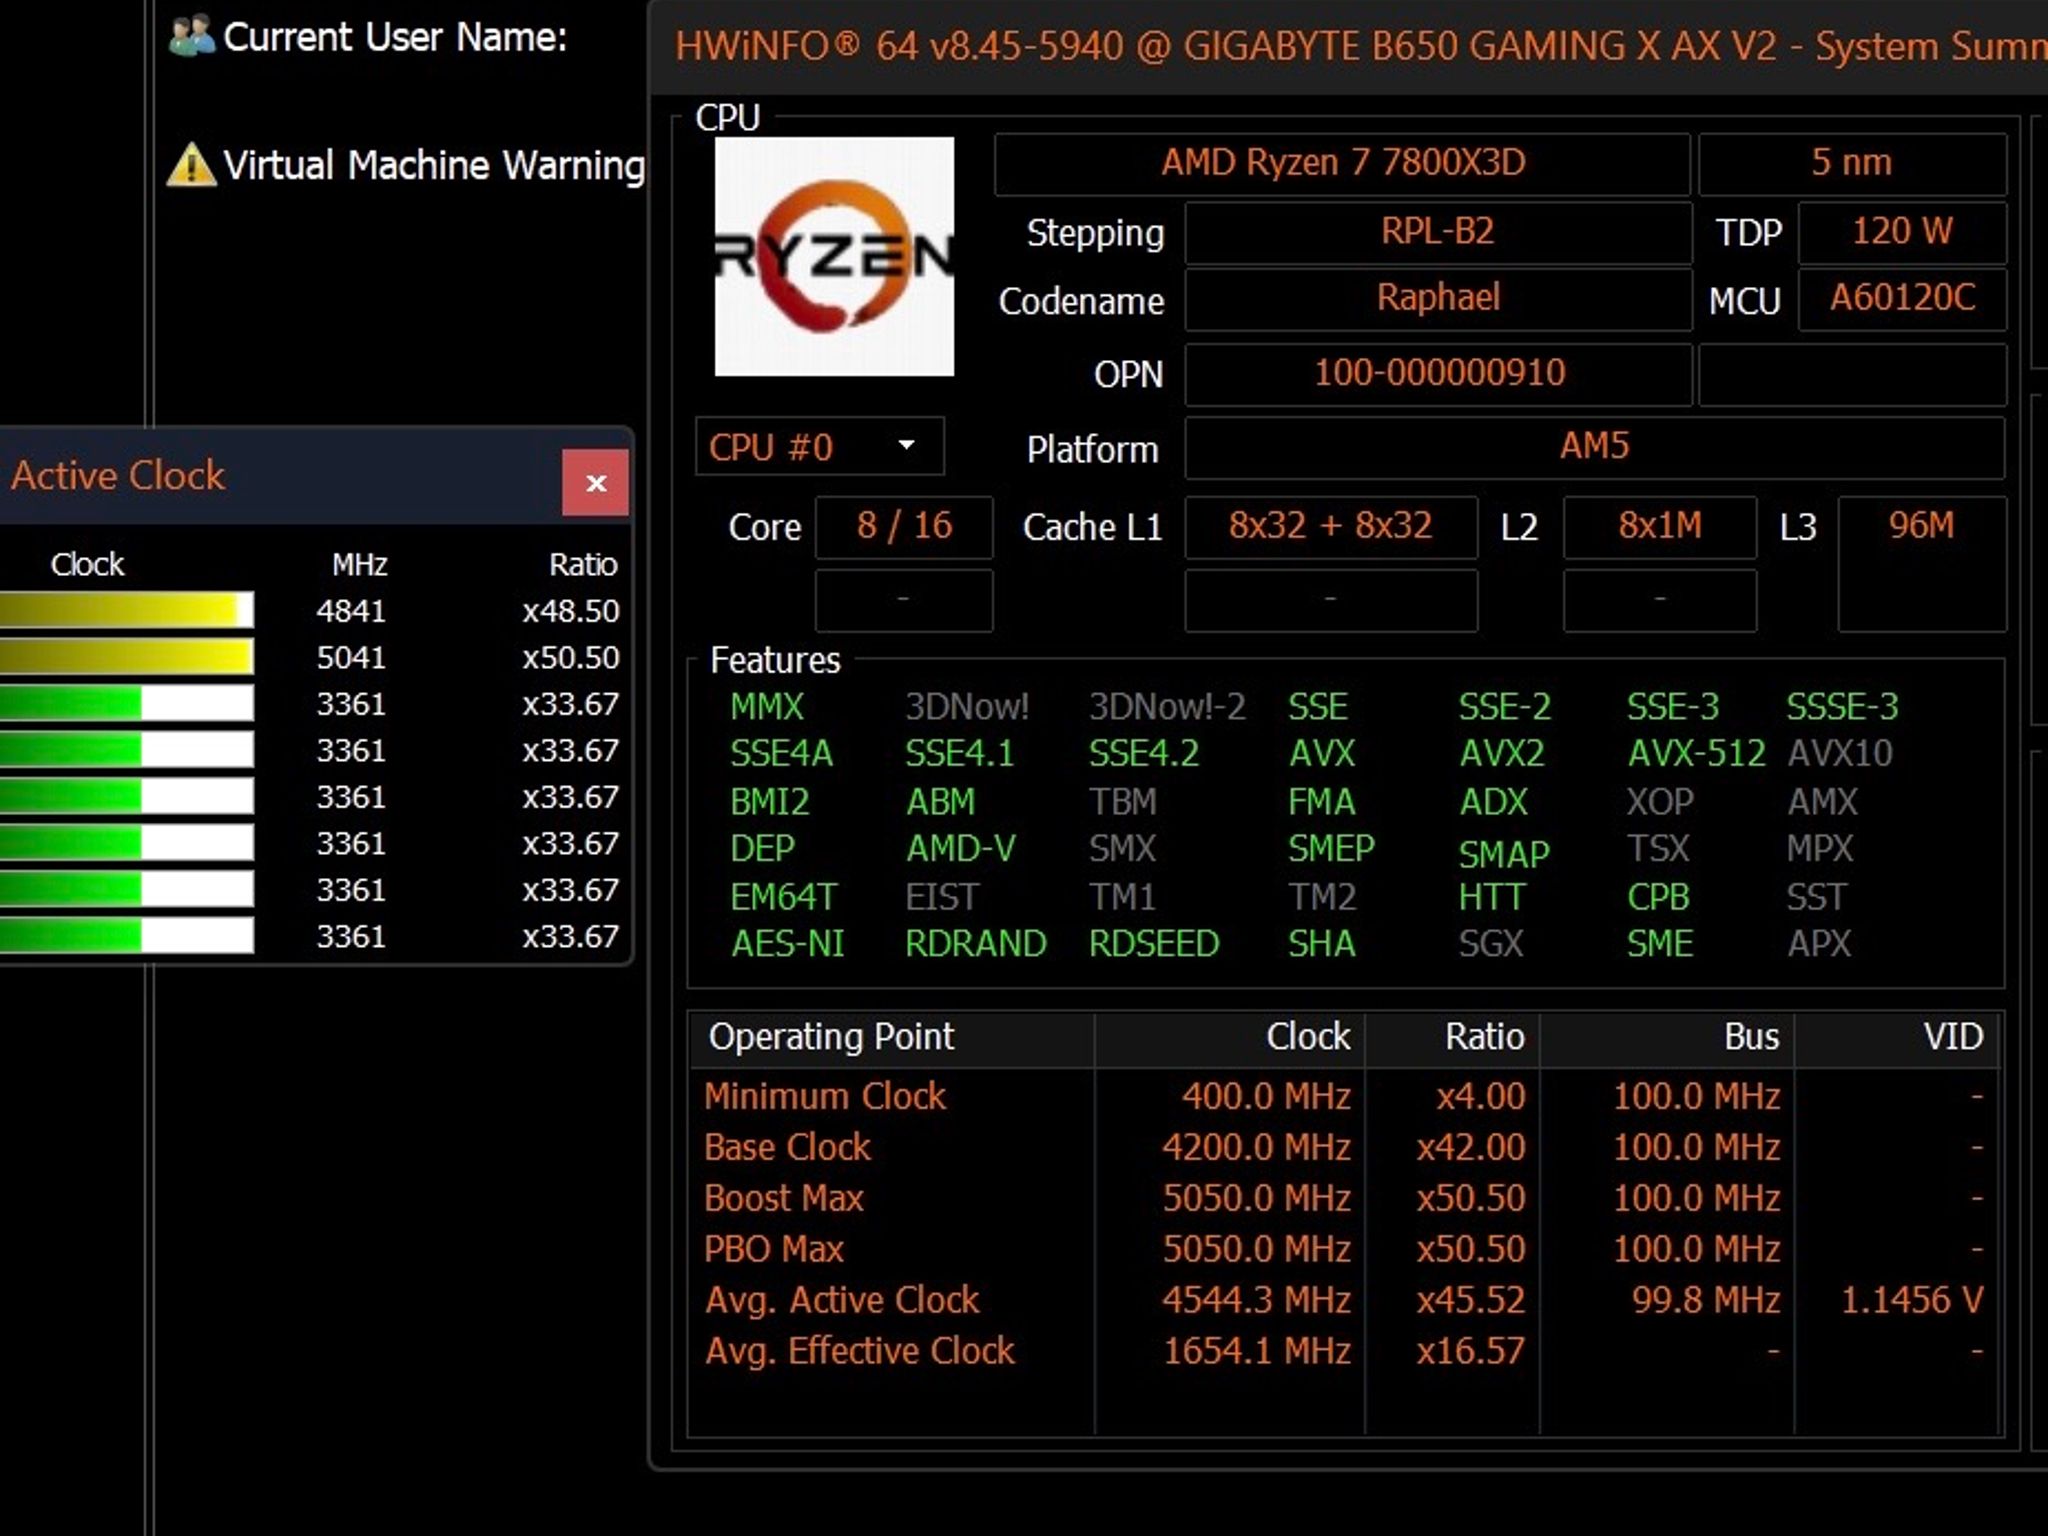The height and width of the screenshot is (1536, 2048).
Task: Select the Current User Name entry
Action: tap(368, 37)
